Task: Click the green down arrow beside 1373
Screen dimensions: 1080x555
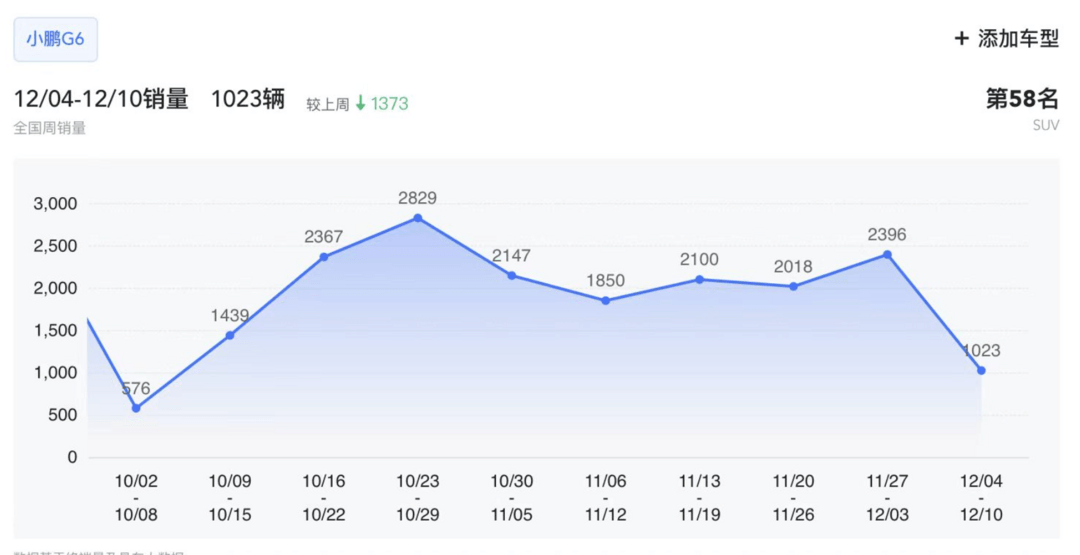Action: tap(360, 104)
